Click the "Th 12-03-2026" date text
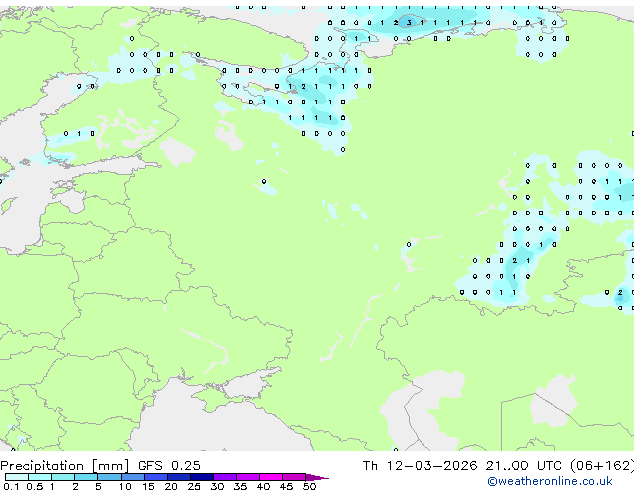This screenshot has height=490, width=634. click(420, 466)
